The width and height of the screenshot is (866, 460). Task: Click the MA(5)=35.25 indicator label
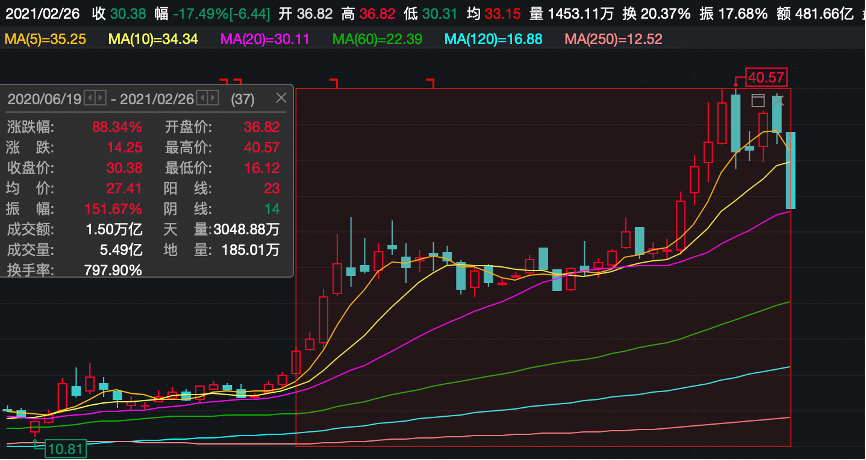point(45,39)
